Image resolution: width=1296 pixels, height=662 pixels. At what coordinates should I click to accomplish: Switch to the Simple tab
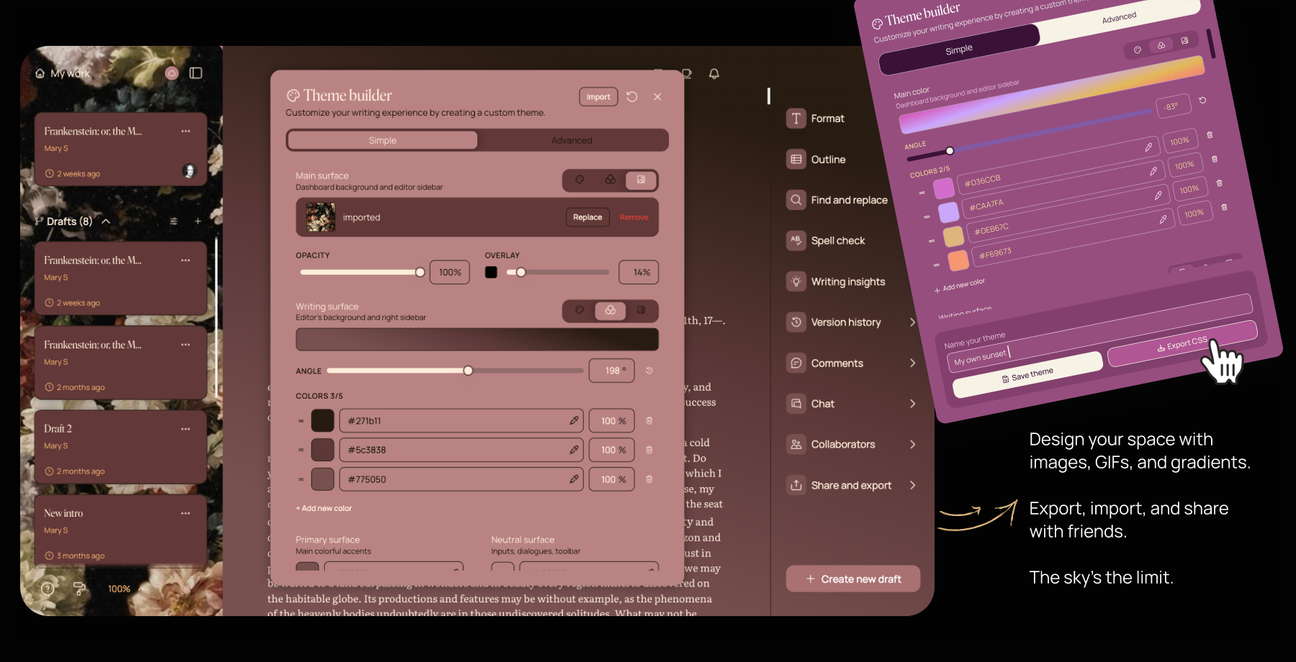(x=382, y=140)
